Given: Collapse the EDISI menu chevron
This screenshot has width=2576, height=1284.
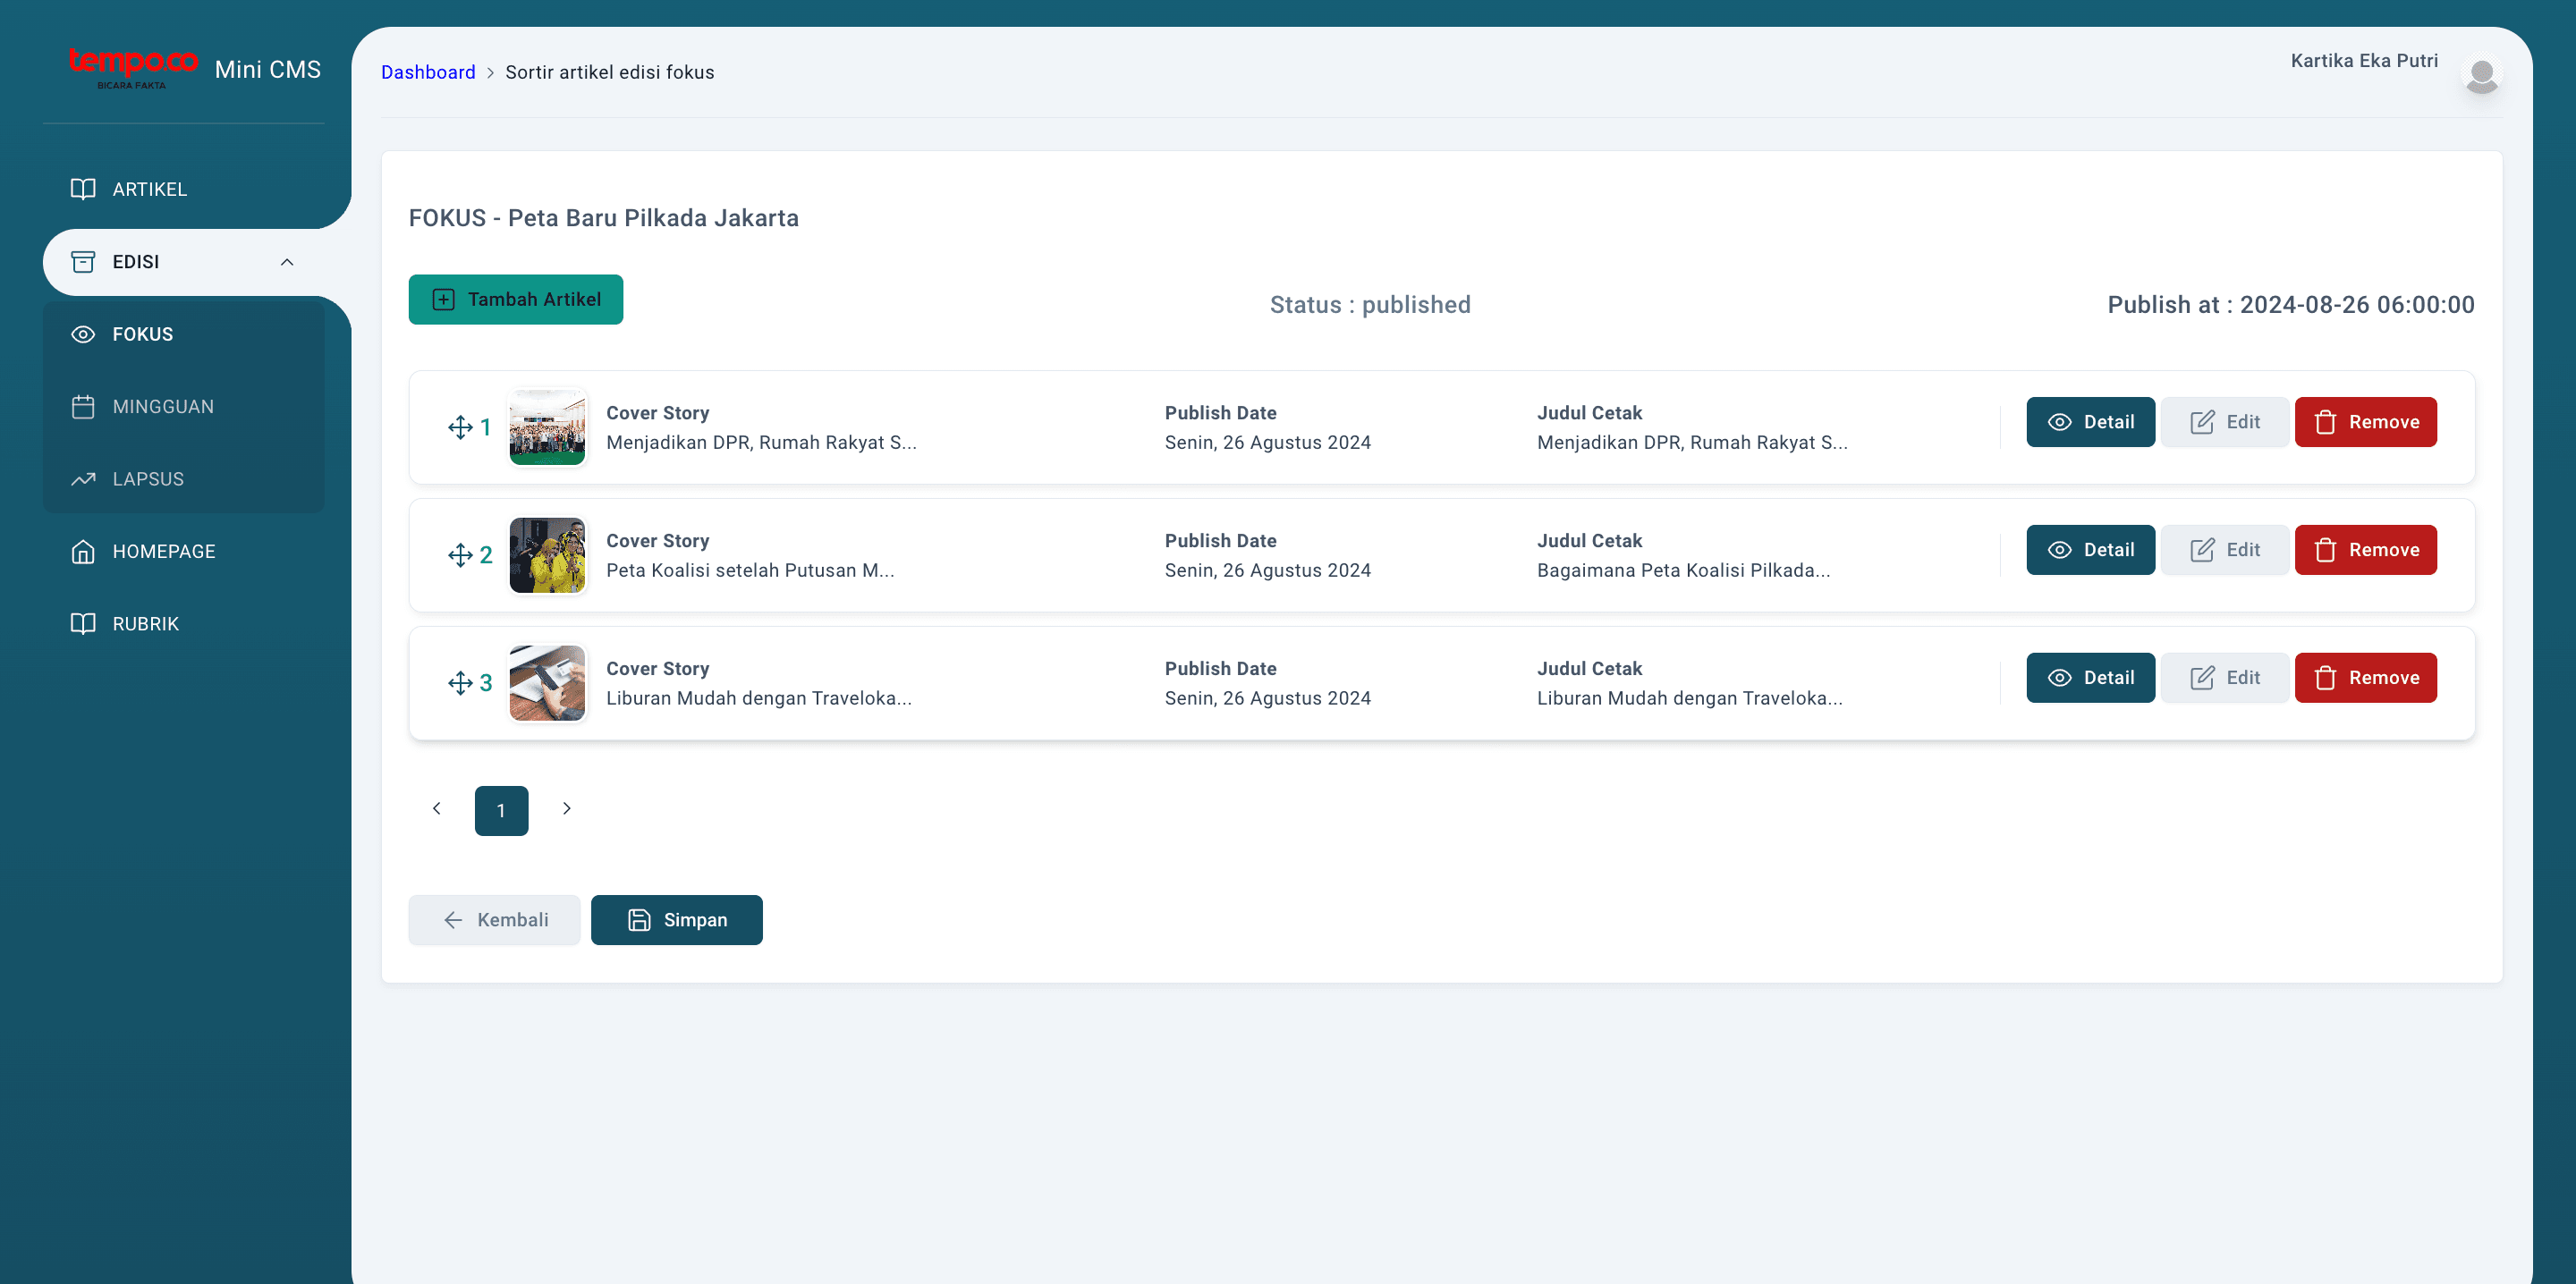Looking at the screenshot, I should 287,262.
